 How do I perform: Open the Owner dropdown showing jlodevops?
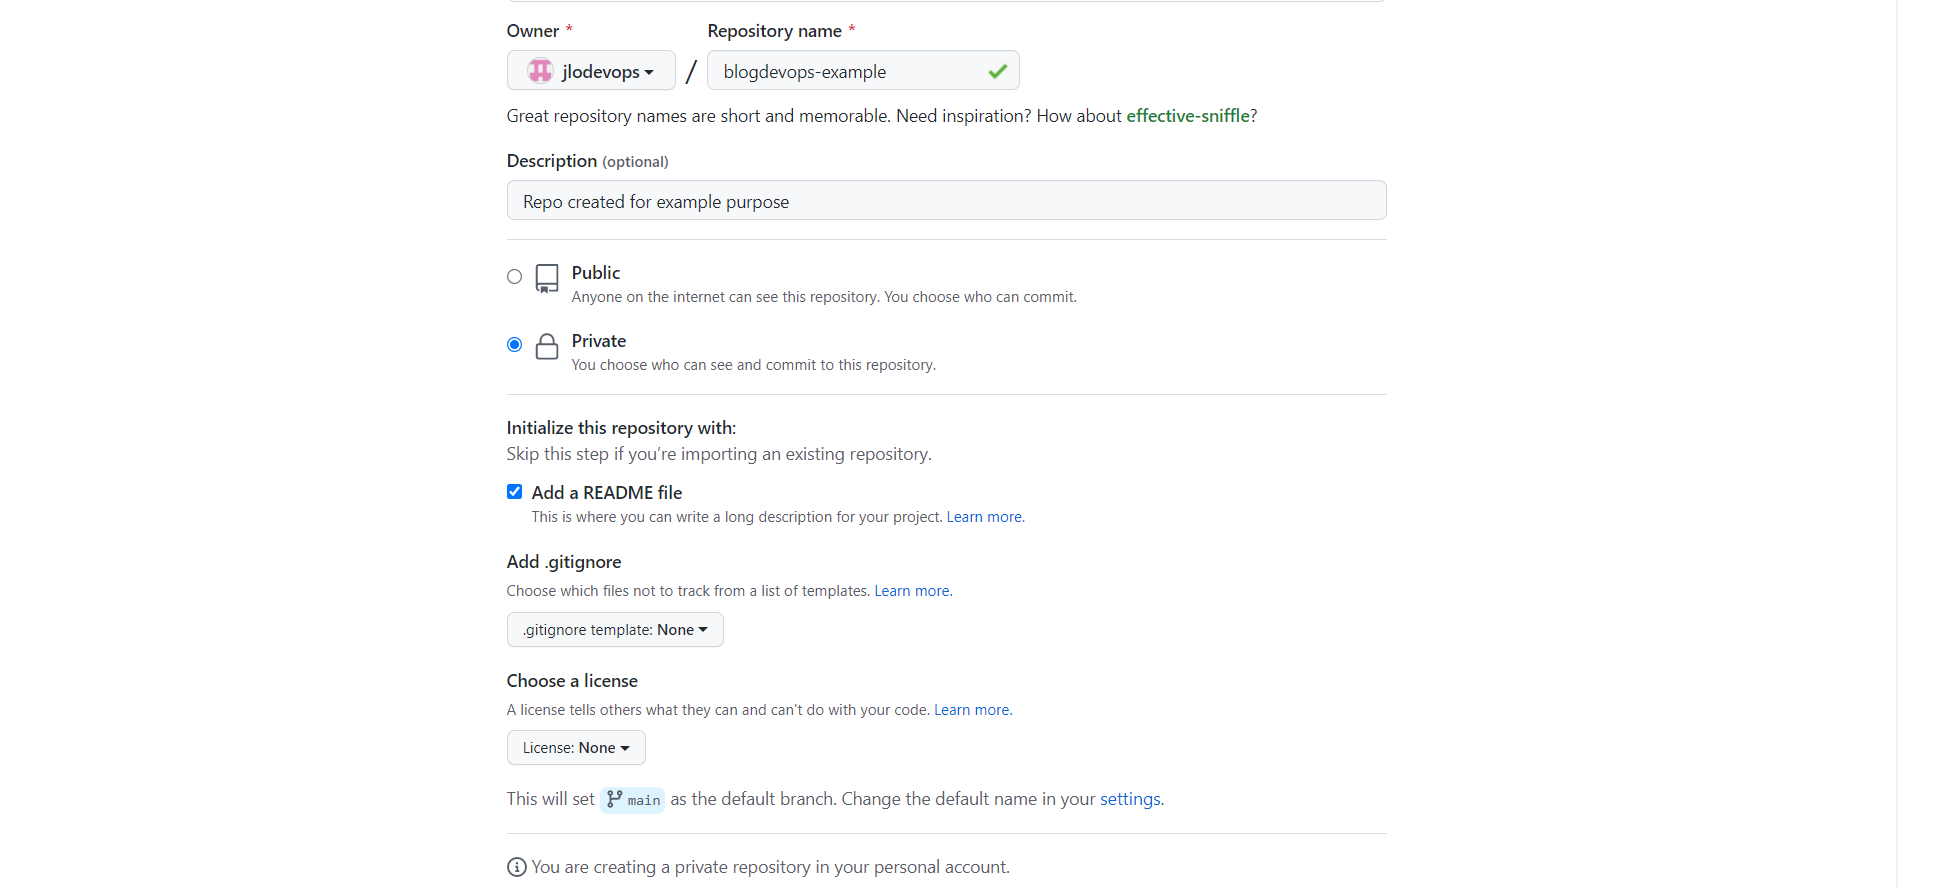coord(591,71)
